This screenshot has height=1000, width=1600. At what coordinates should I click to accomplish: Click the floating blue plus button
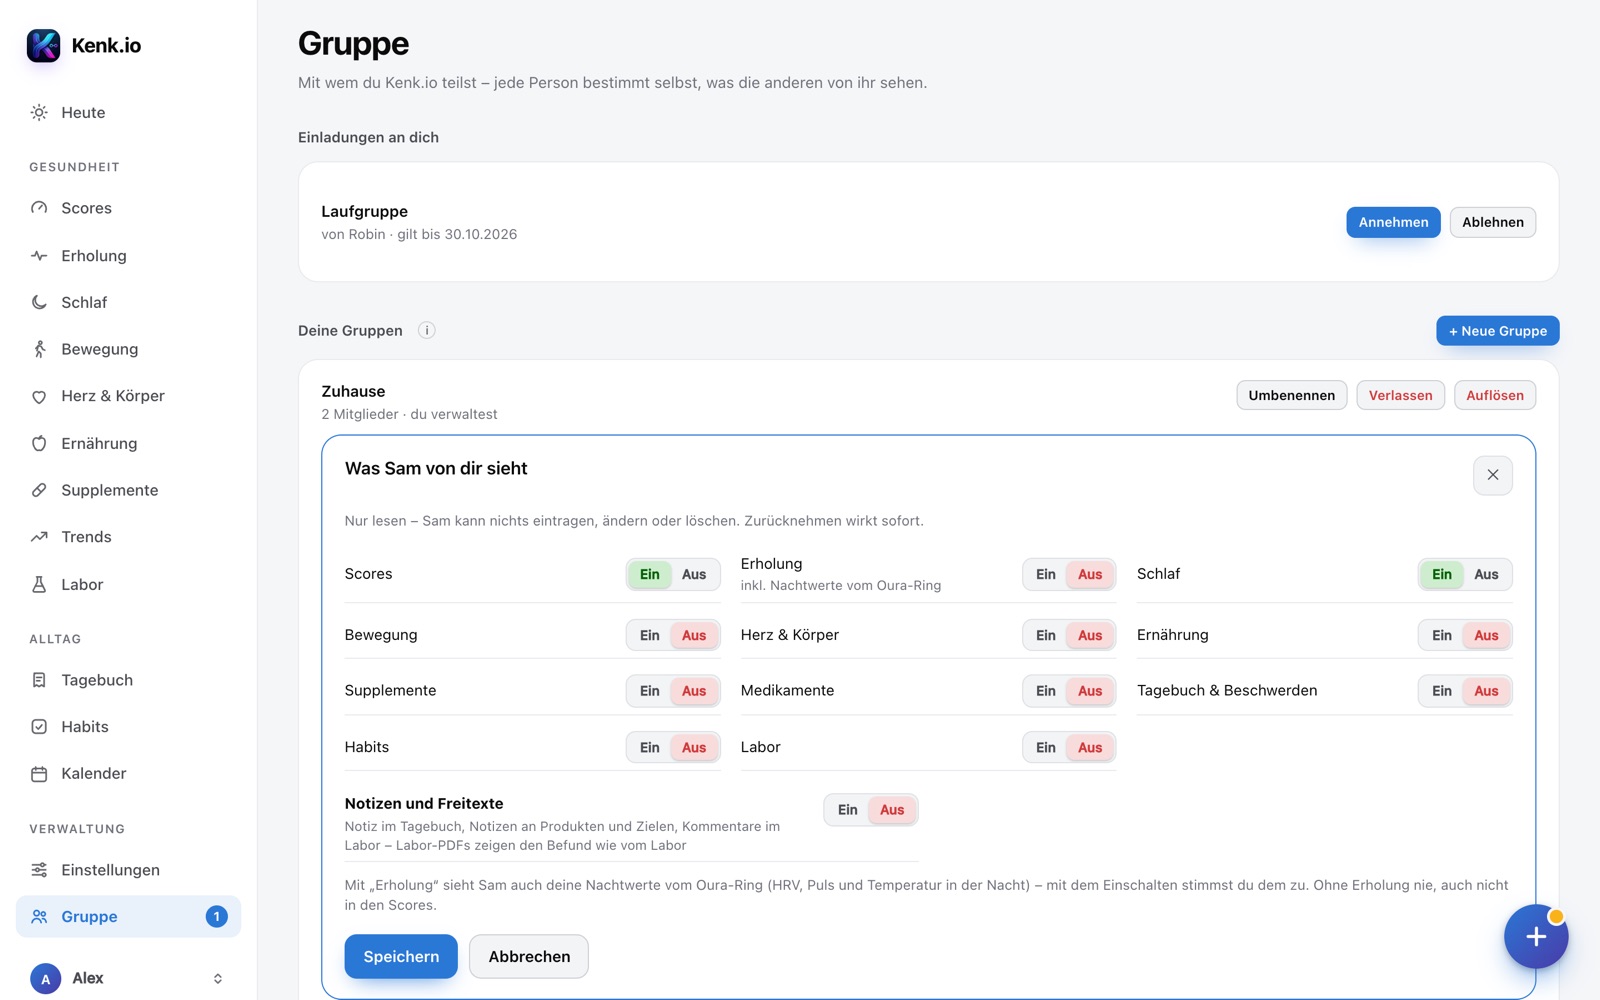tap(1536, 936)
